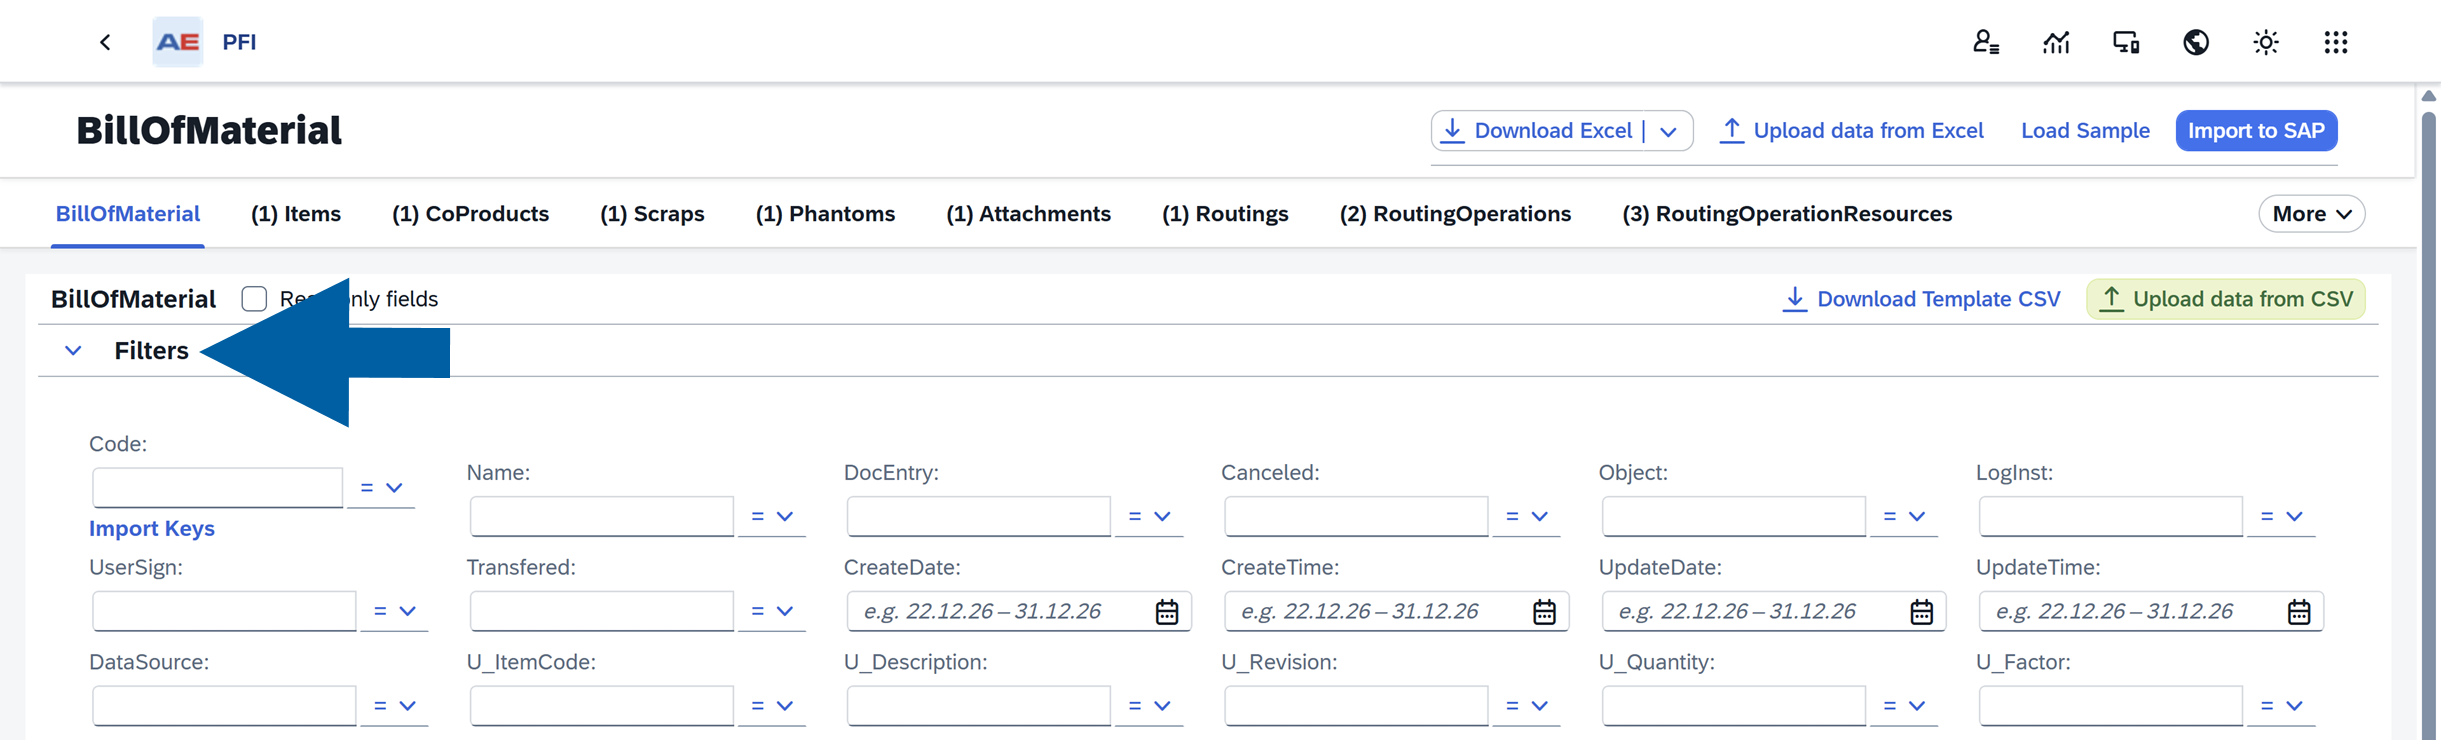Click the Name filter input field

pos(601,517)
